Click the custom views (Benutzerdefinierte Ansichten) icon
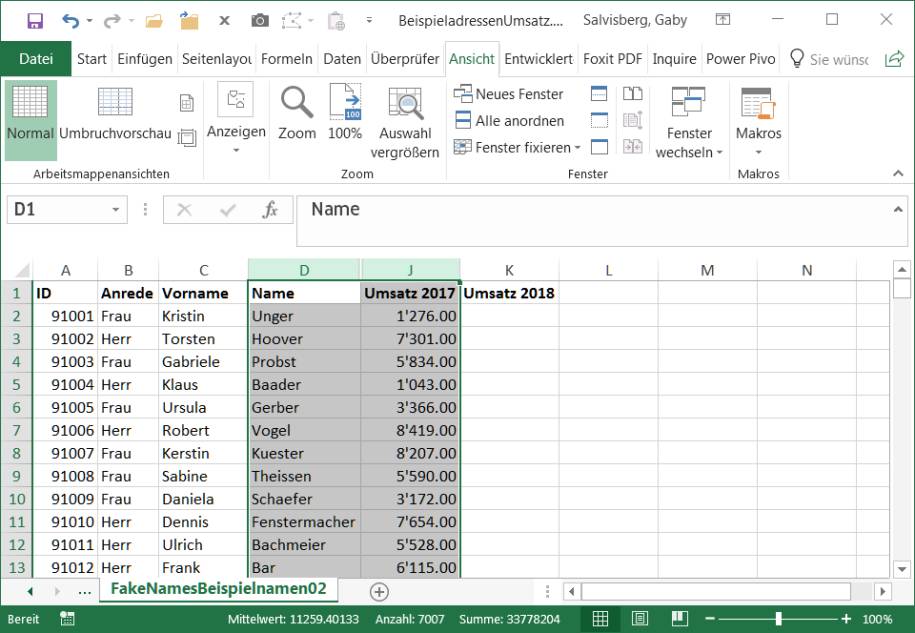The image size is (915, 633). (187, 138)
